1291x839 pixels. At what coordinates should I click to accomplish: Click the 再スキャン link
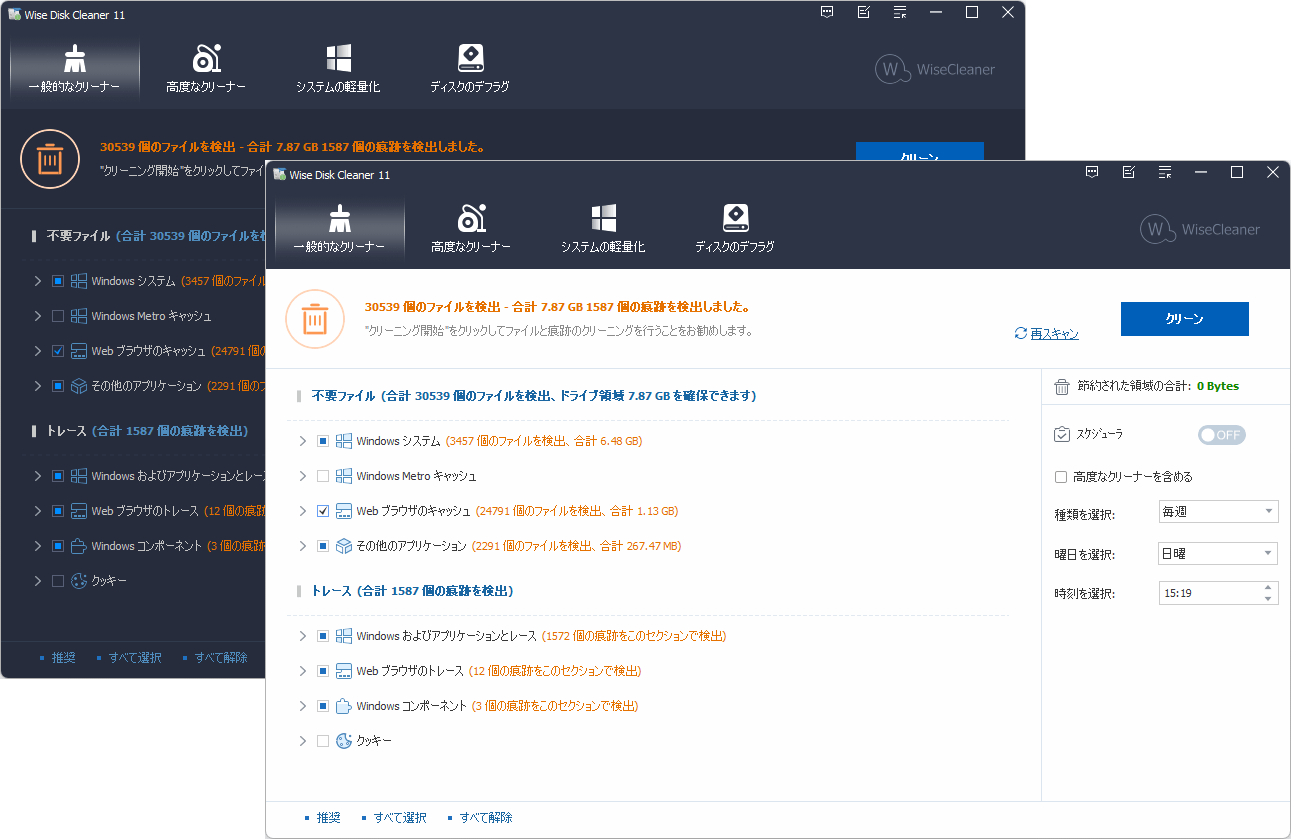pyautogui.click(x=1055, y=334)
